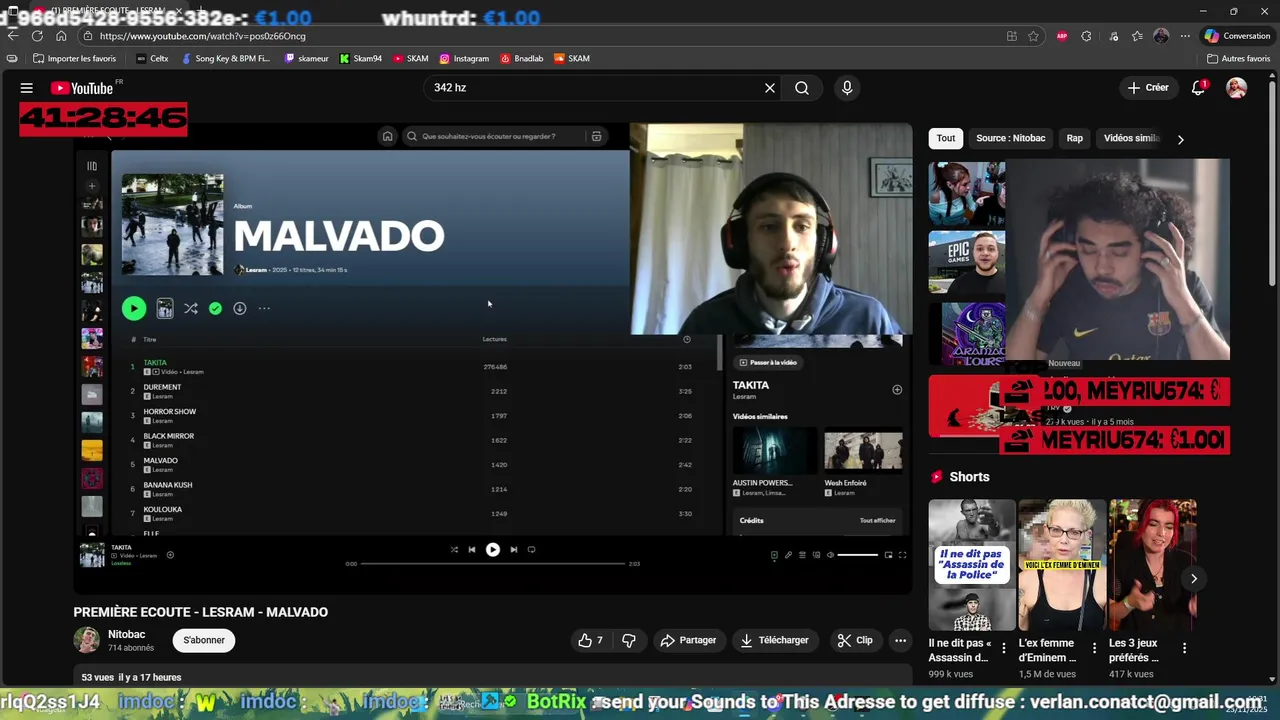Image resolution: width=1280 pixels, height=720 pixels.
Task: Open the 'L'ex femme d'Eminem' Short thumbnail
Action: pos(1062,565)
